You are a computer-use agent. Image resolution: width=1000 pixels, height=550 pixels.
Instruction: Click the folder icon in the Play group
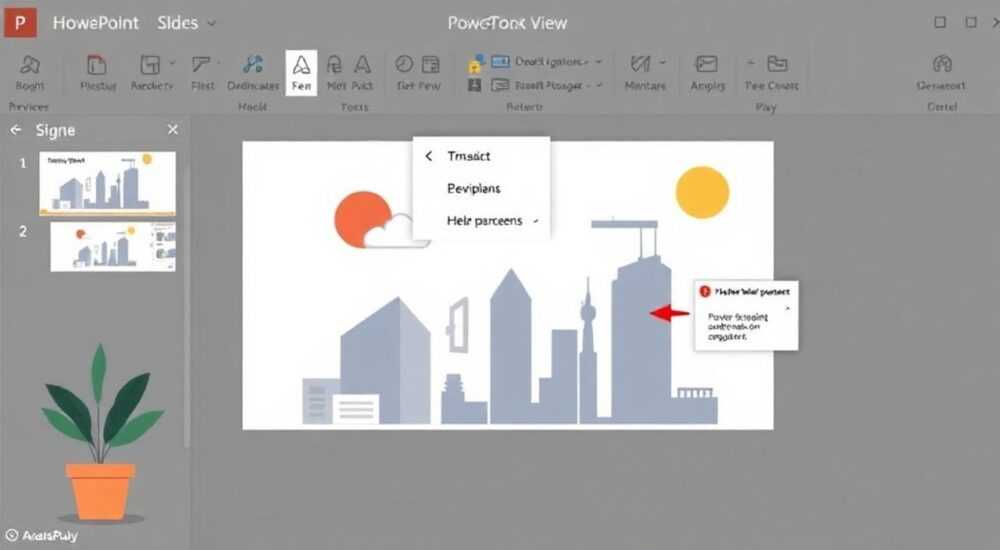(777, 64)
